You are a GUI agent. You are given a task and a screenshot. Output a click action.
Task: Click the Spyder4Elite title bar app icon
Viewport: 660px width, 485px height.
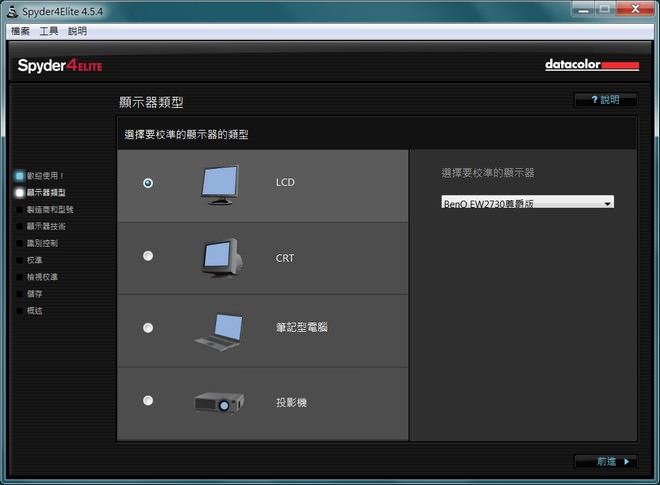[11, 11]
